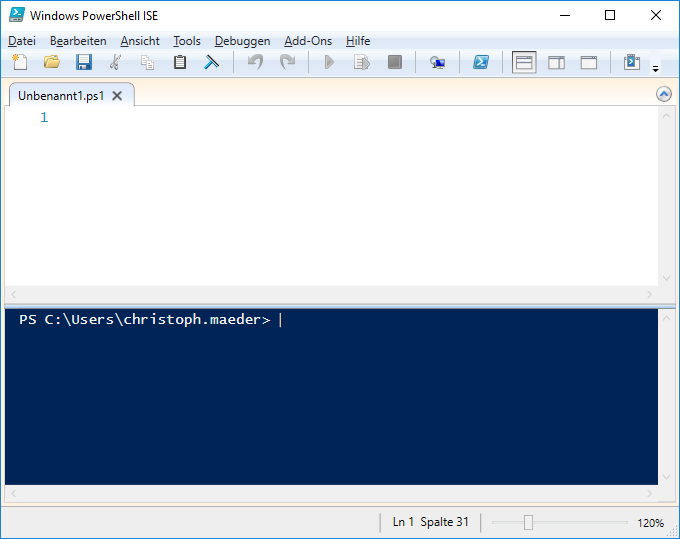The width and height of the screenshot is (680, 539).
Task: Start a new remote PowerShell tab
Action: [x=437, y=62]
